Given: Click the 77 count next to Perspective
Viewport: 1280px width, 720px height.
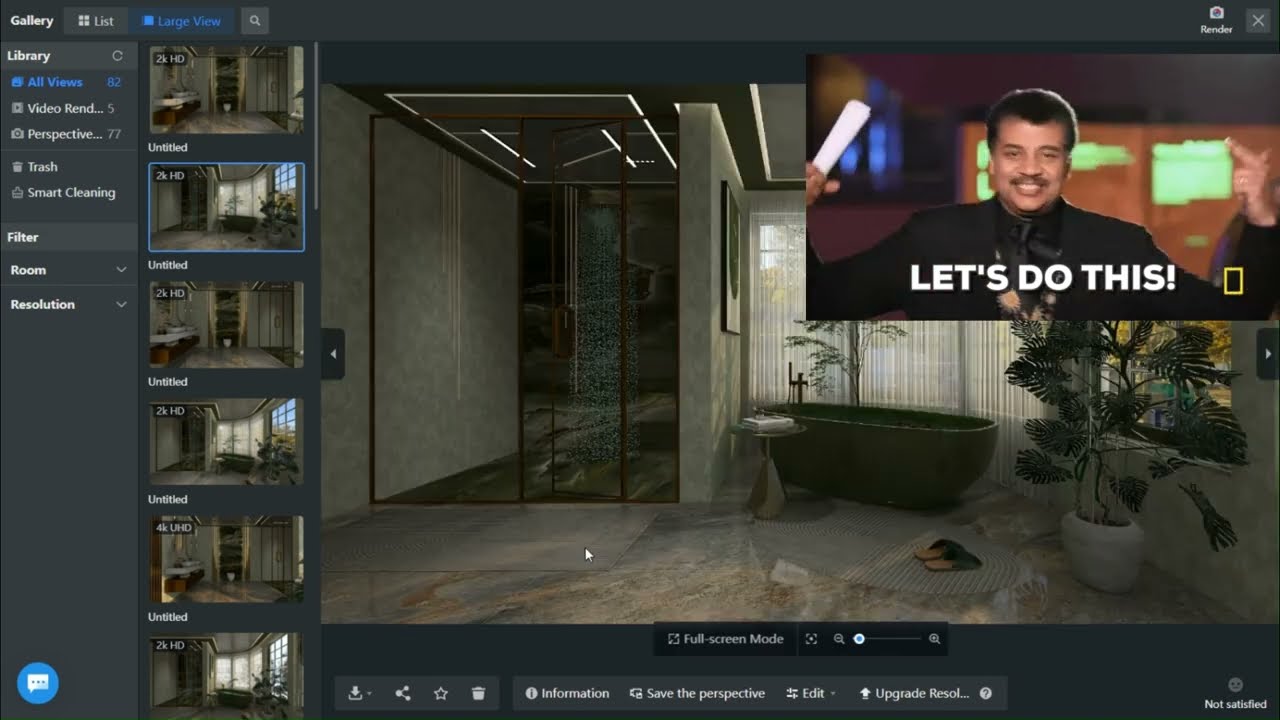Looking at the screenshot, I should pos(114,134).
